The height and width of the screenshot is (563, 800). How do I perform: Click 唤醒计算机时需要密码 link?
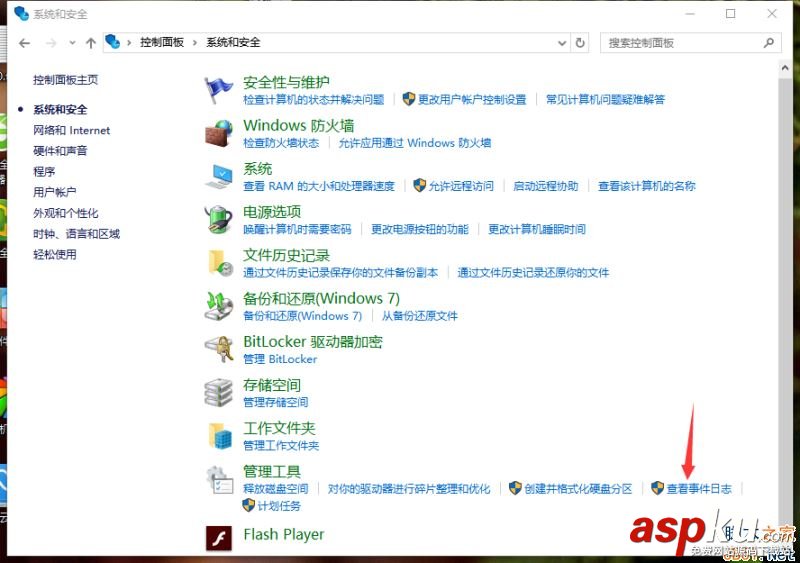[297, 229]
